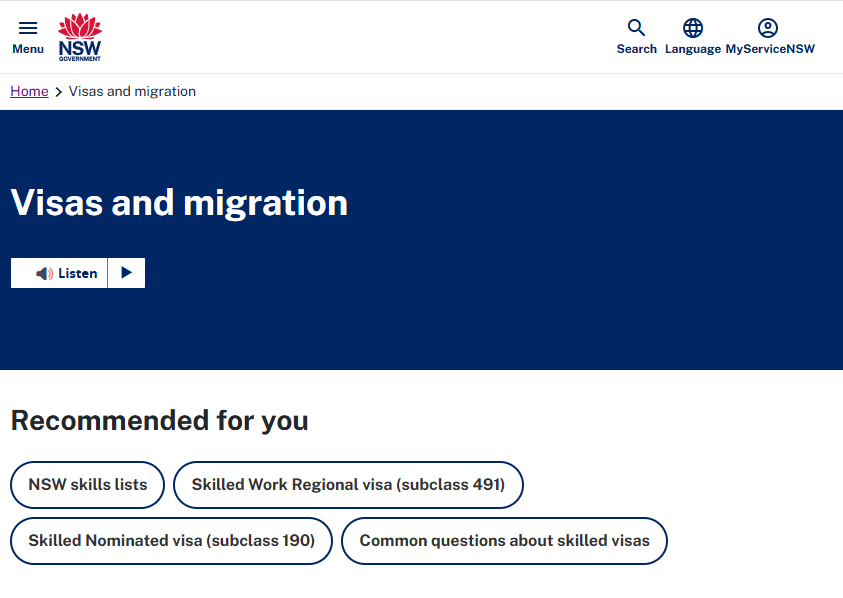The width and height of the screenshot is (843, 598).
Task: Click the Language globe icon
Action: coord(693,28)
